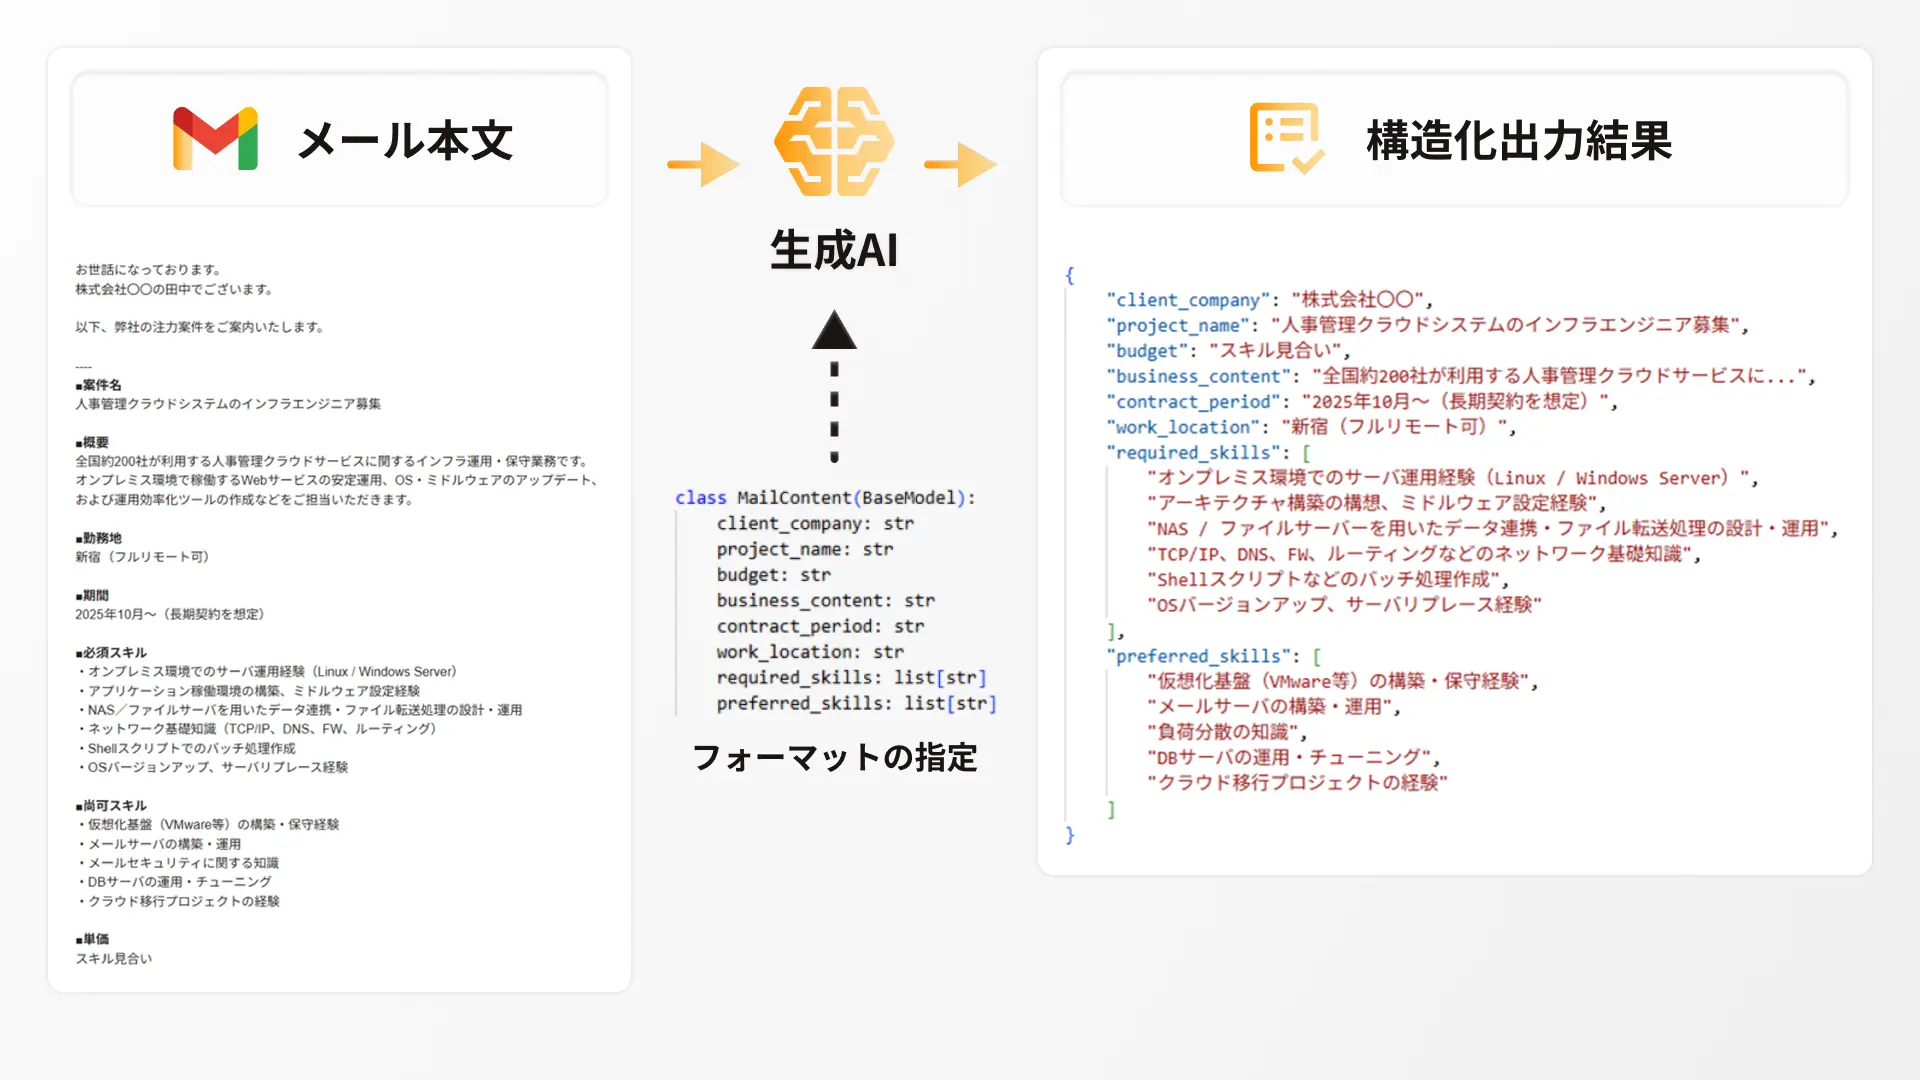Click the preferred_skills opening bracket in JSON
1920x1080 pixels.
(x=1316, y=656)
